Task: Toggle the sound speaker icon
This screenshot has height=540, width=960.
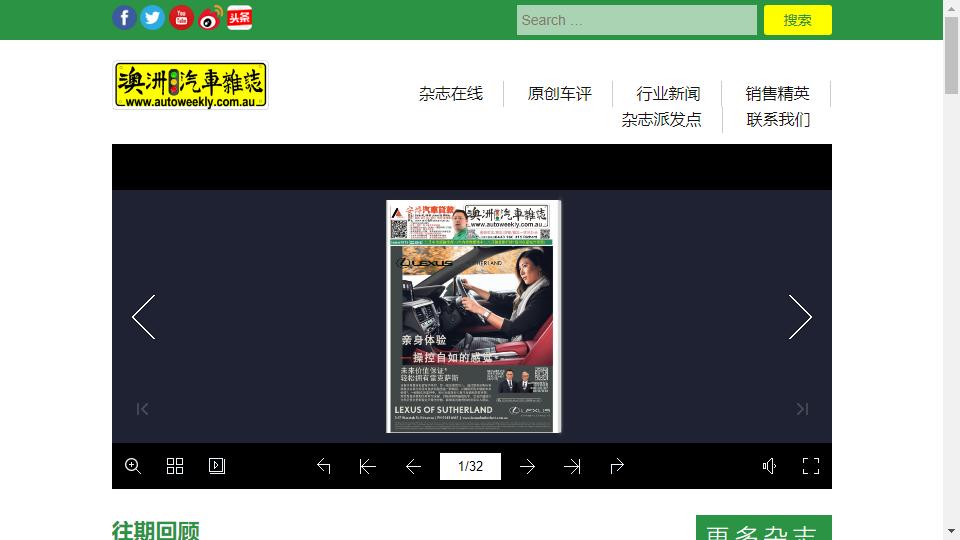Action: 769,467
